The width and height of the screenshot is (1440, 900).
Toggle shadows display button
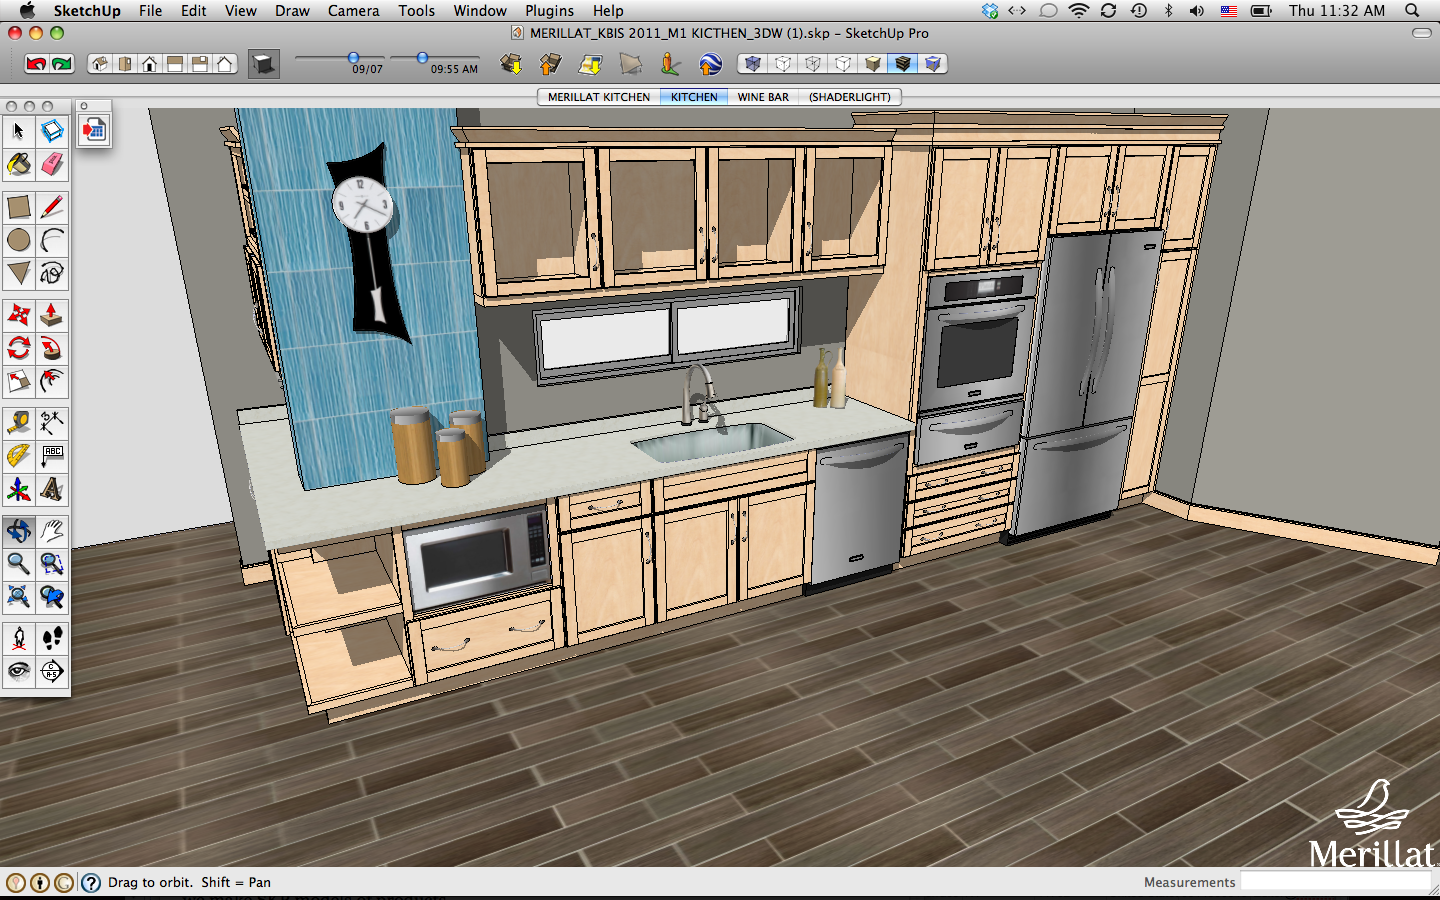[x=264, y=64]
